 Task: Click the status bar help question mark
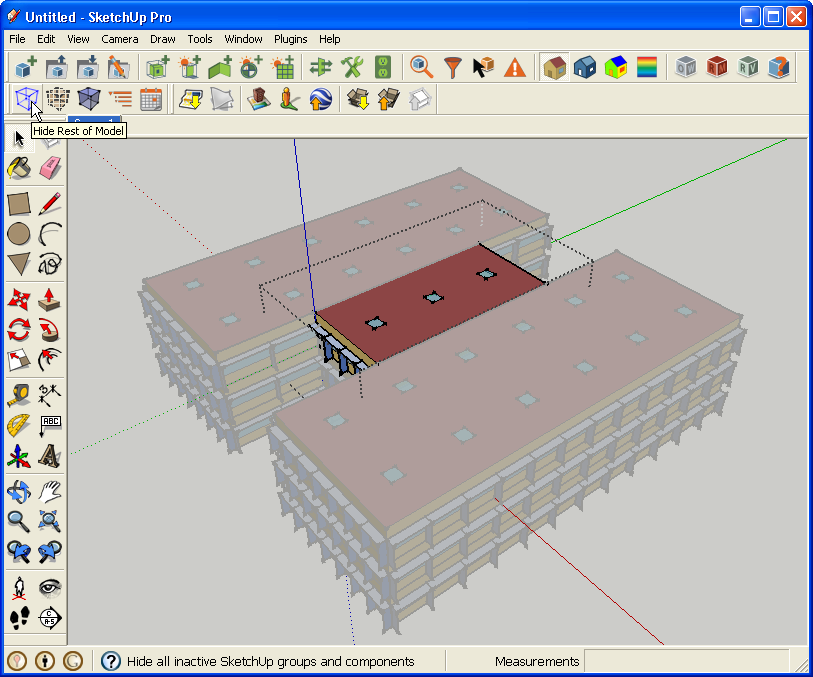click(110, 661)
